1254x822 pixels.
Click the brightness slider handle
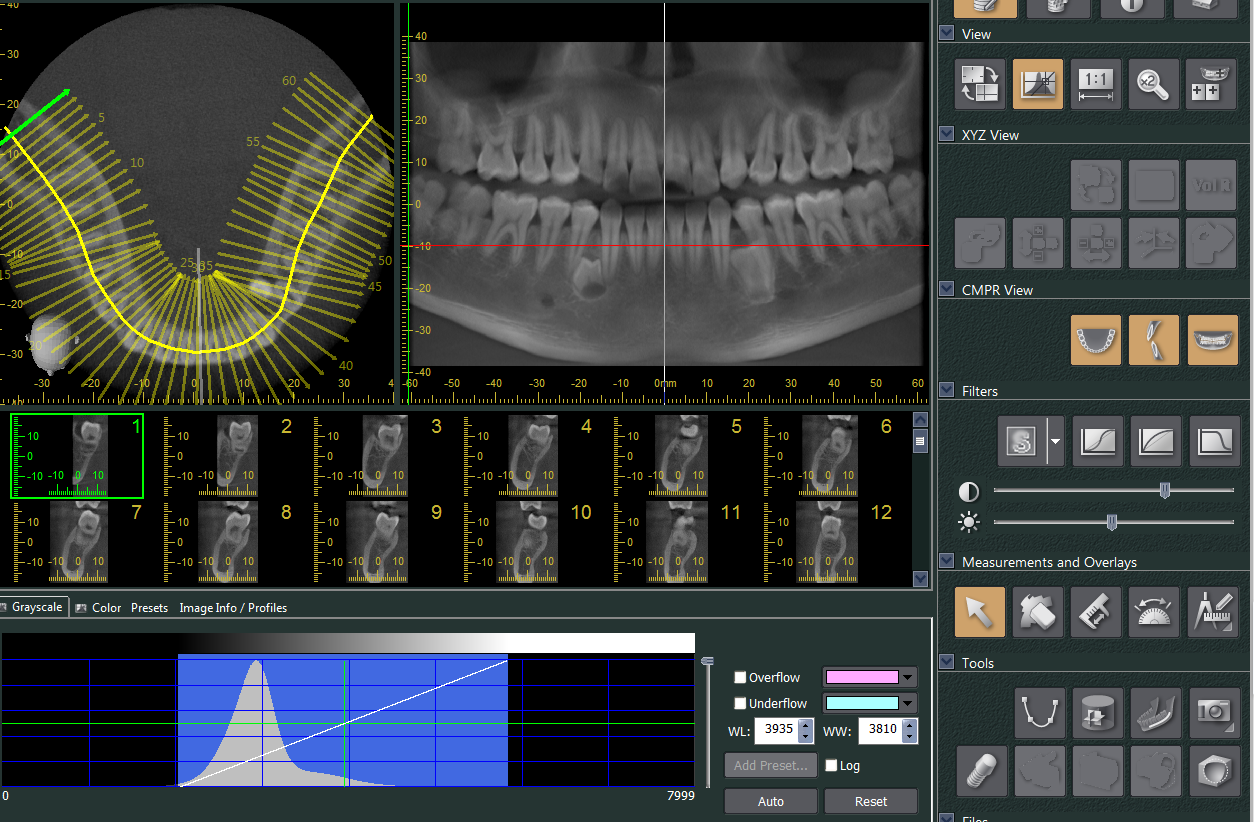(x=1111, y=522)
